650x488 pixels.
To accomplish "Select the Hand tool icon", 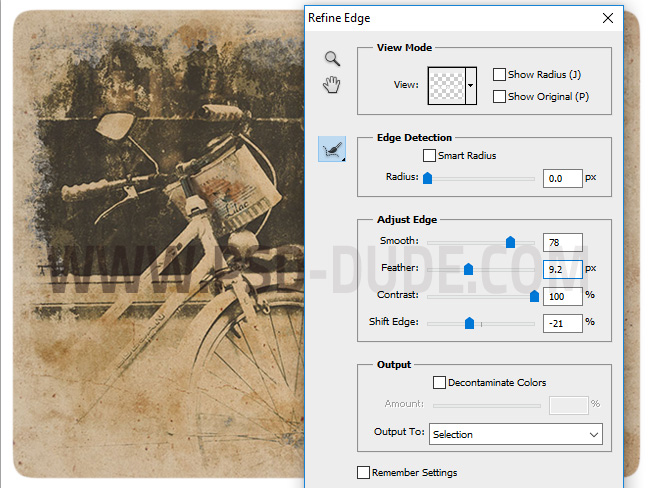I will pyautogui.click(x=332, y=85).
